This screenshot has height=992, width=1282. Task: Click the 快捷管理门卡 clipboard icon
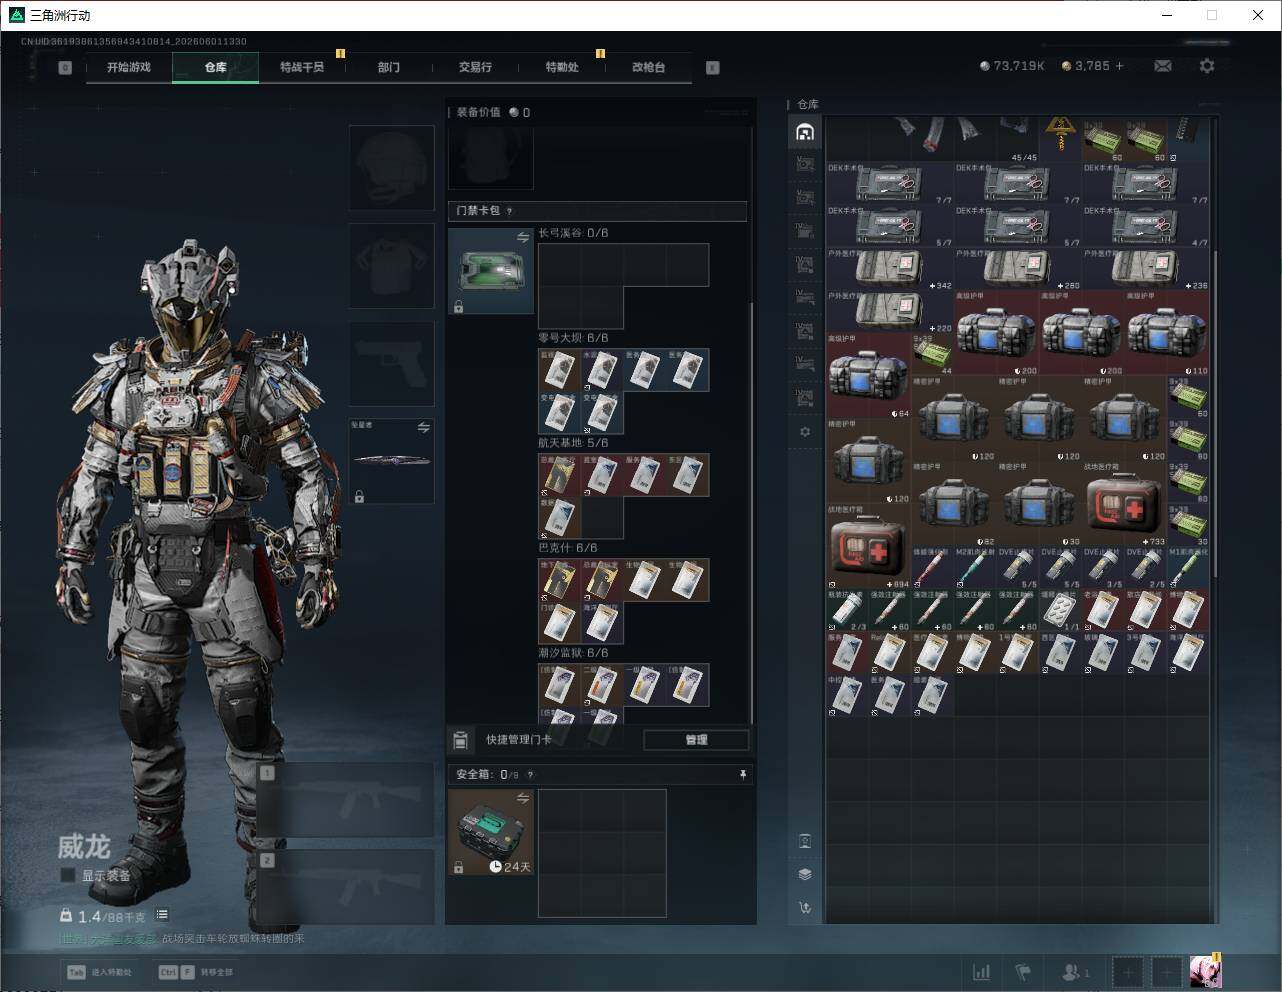[460, 740]
